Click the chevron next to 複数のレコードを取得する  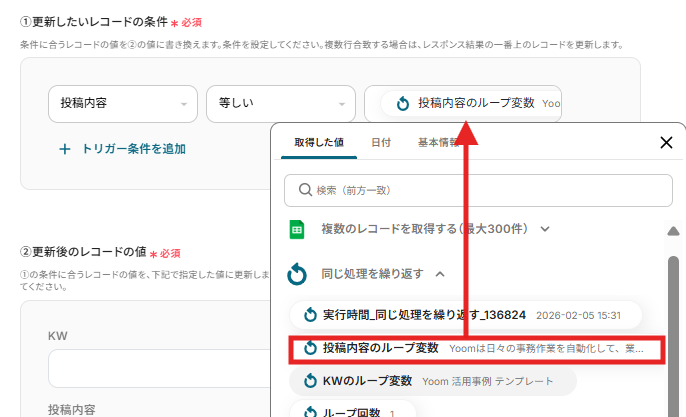(545, 229)
